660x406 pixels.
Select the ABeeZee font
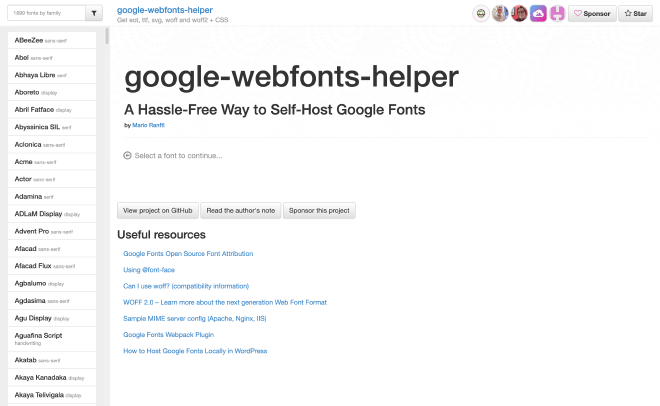point(30,38)
